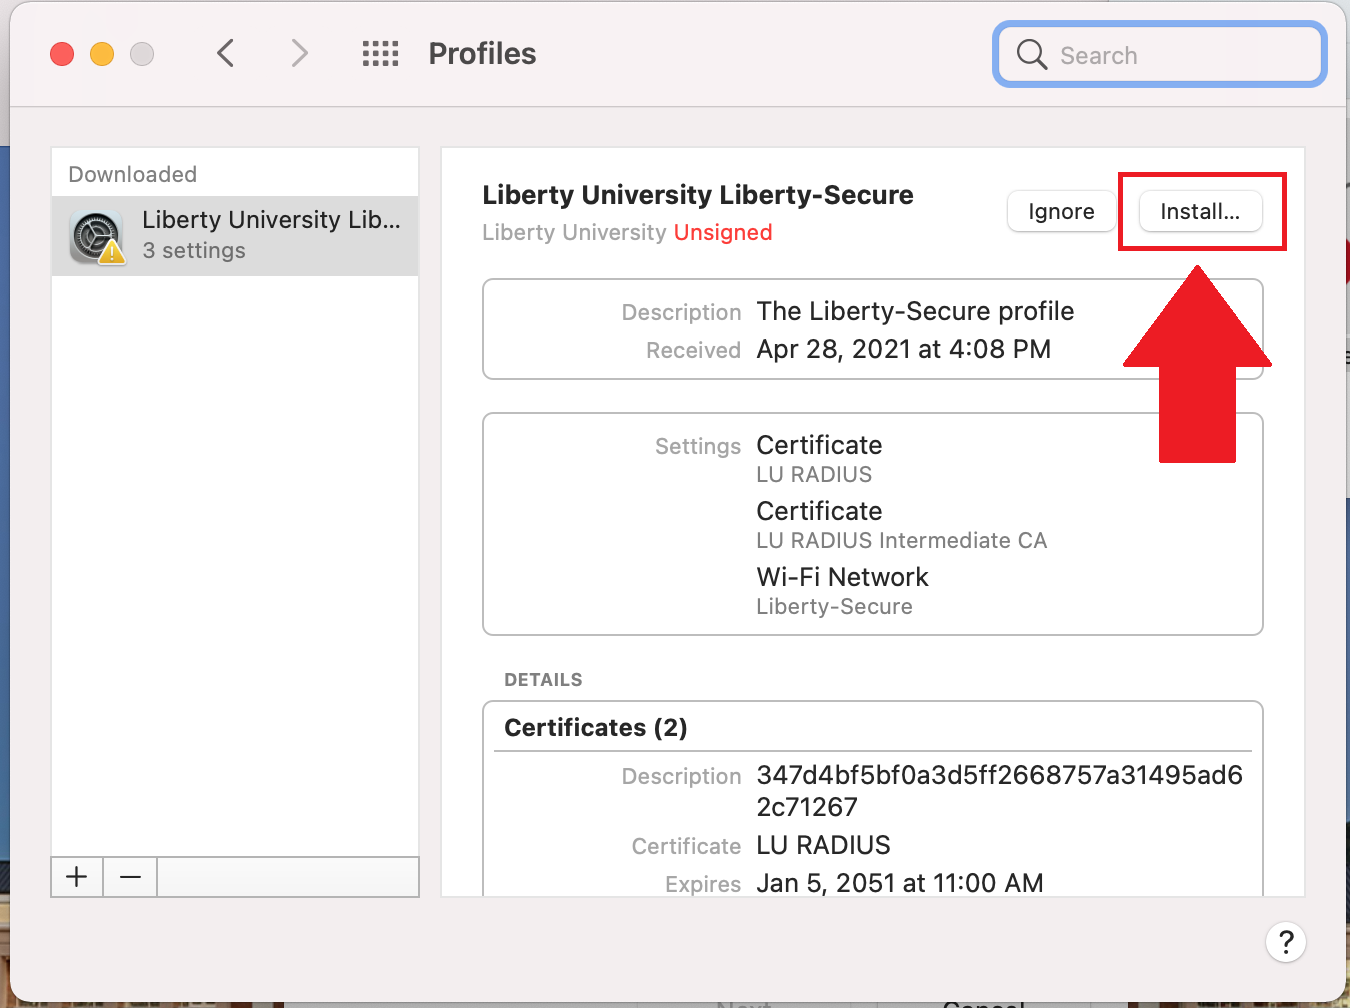
Task: Add a profile with the plus button
Action: pyautogui.click(x=77, y=877)
